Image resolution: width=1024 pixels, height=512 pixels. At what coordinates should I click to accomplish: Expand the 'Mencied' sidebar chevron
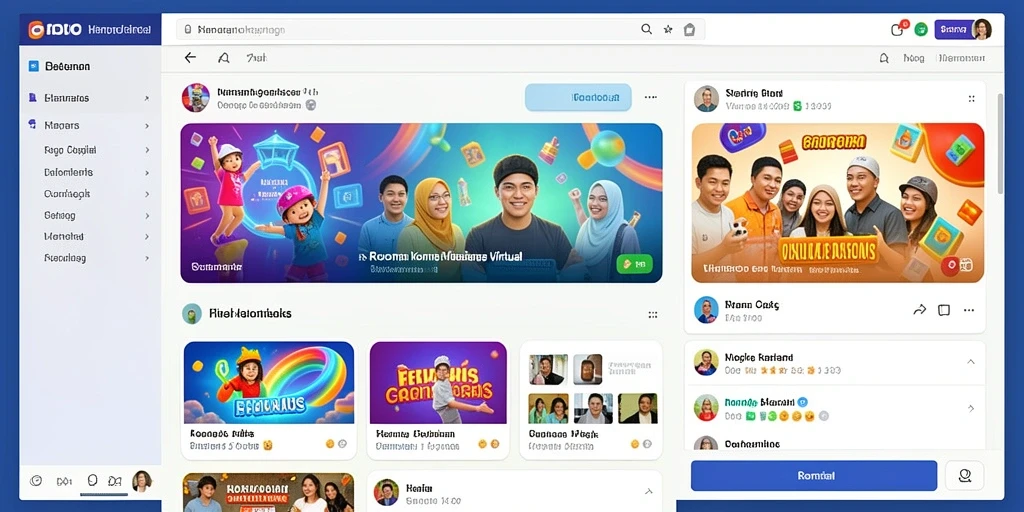[x=146, y=237]
